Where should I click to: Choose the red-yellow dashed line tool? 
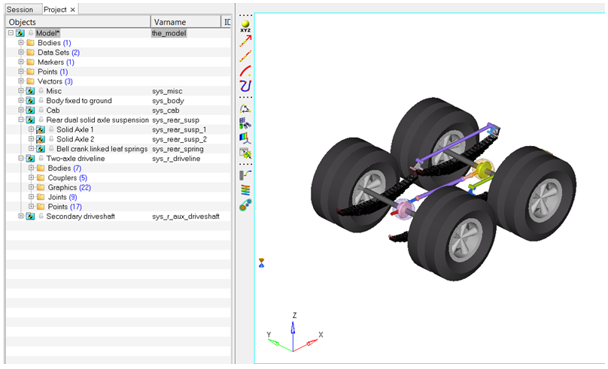pyautogui.click(x=245, y=56)
